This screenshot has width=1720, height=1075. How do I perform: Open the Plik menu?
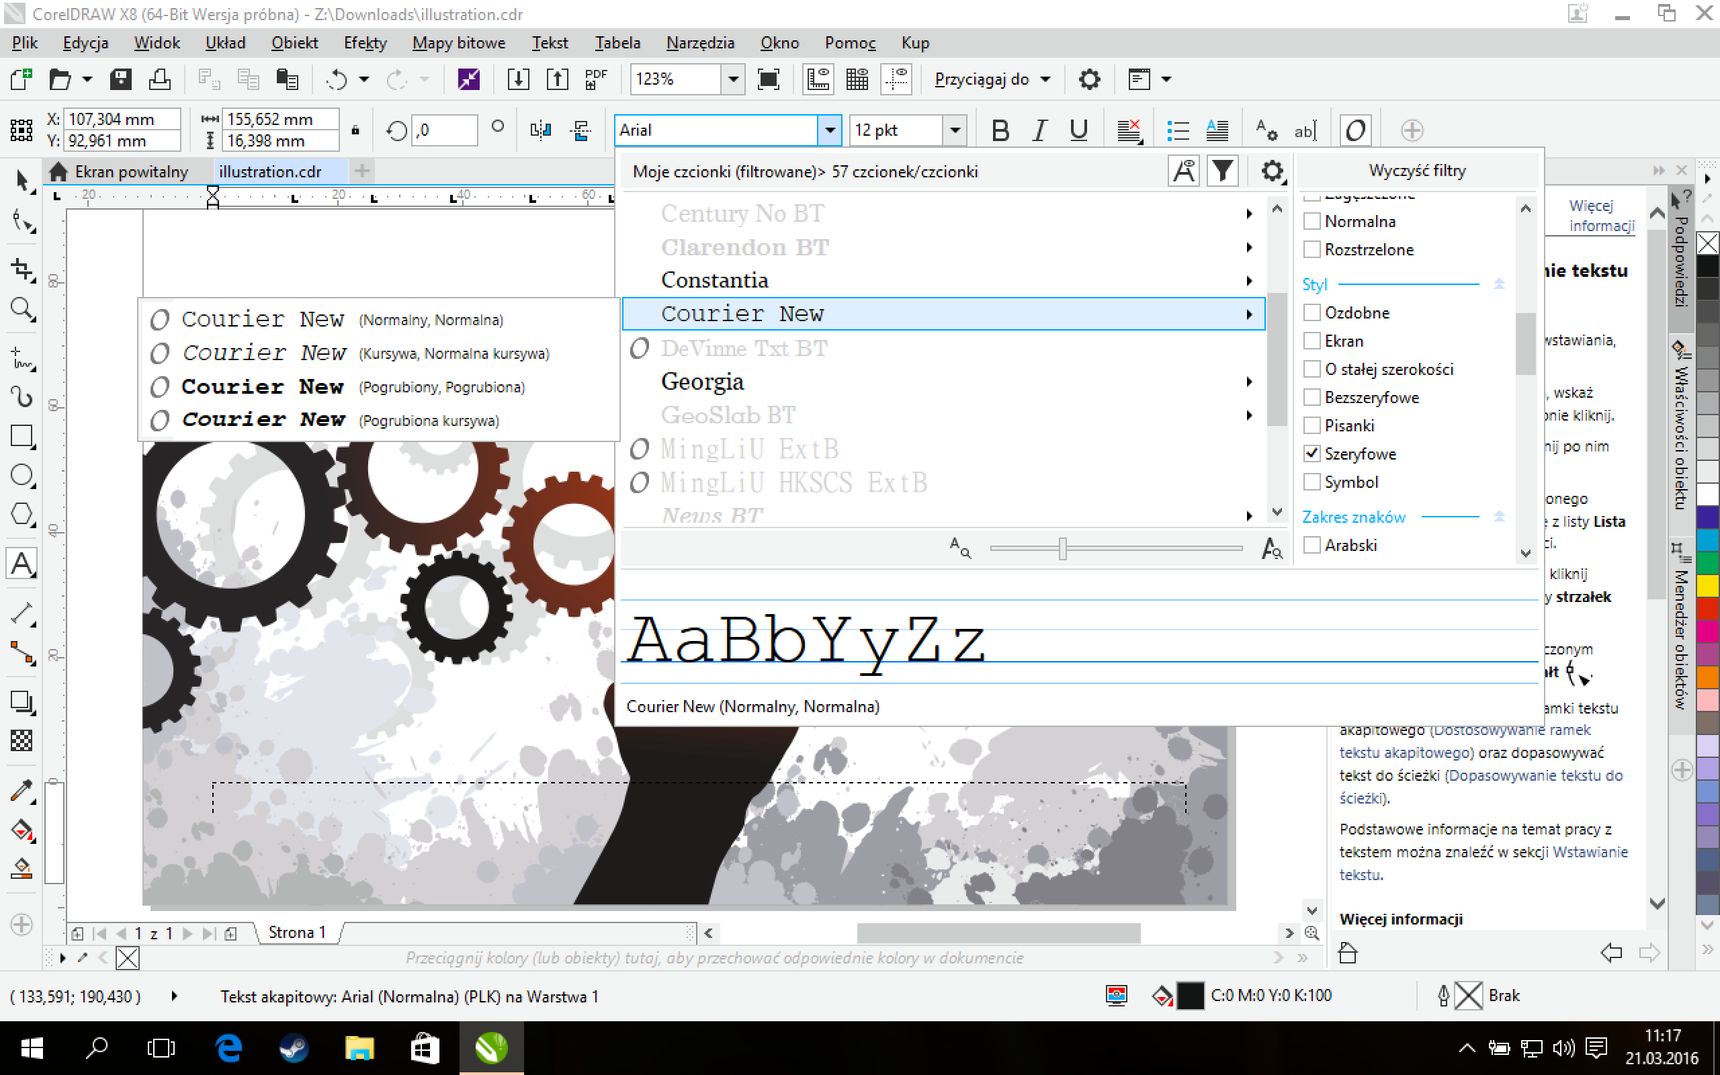pyautogui.click(x=25, y=42)
